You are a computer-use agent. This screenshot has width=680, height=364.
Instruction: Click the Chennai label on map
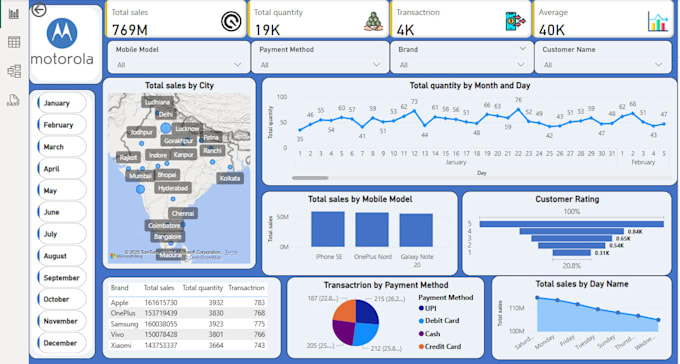183,213
